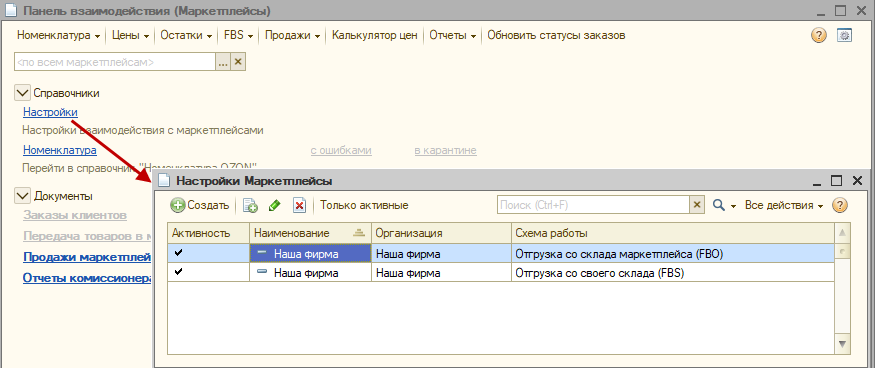Click the green pencil edit icon

tap(274, 205)
